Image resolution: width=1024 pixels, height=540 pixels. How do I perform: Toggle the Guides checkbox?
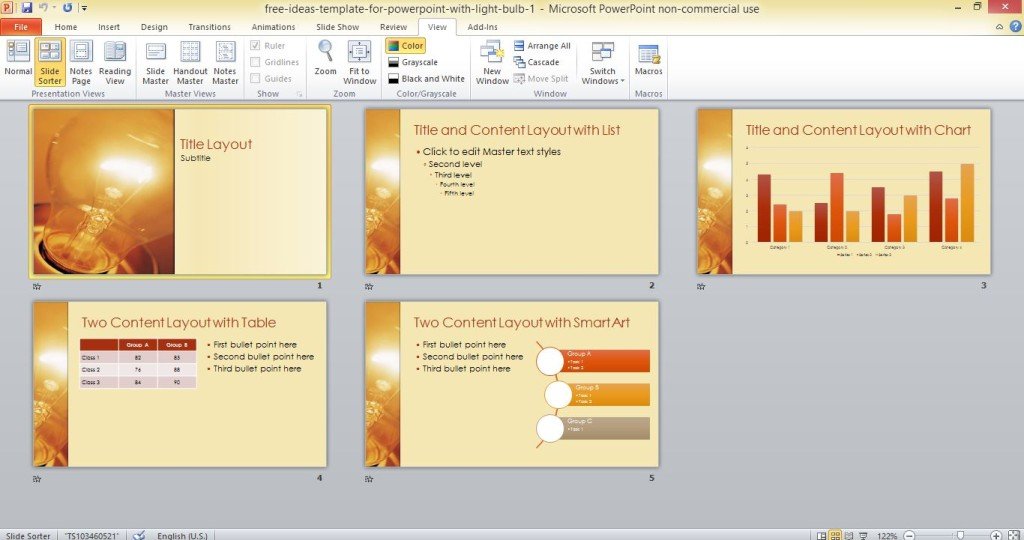tap(255, 78)
